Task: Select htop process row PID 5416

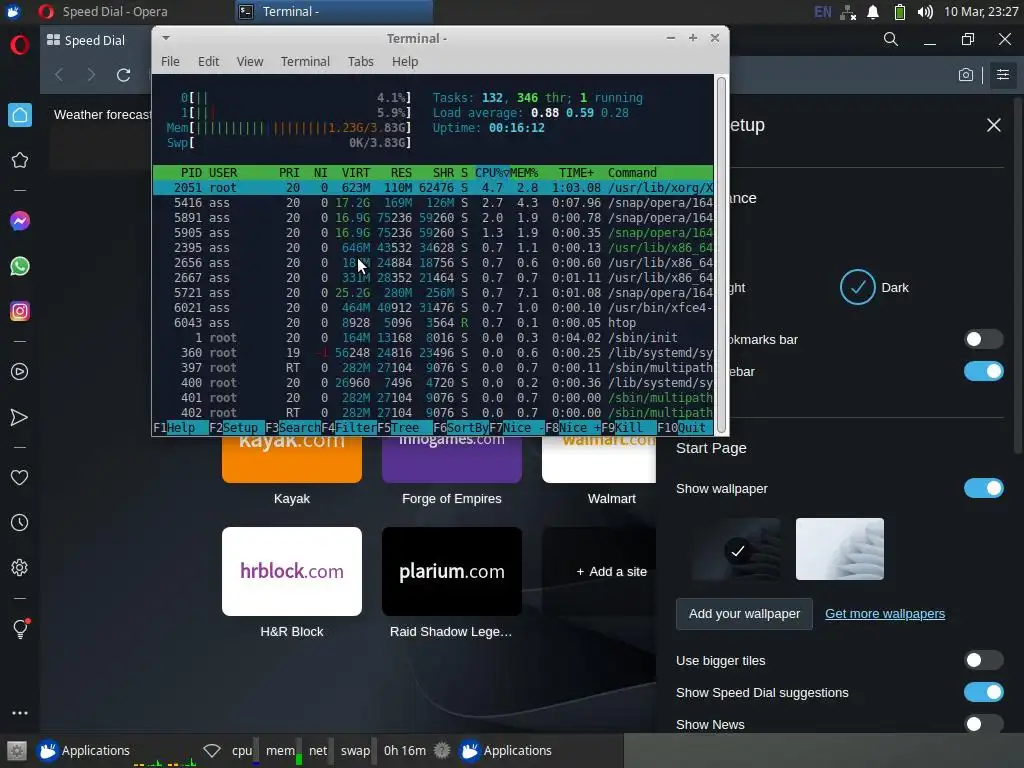Action: 433,202
